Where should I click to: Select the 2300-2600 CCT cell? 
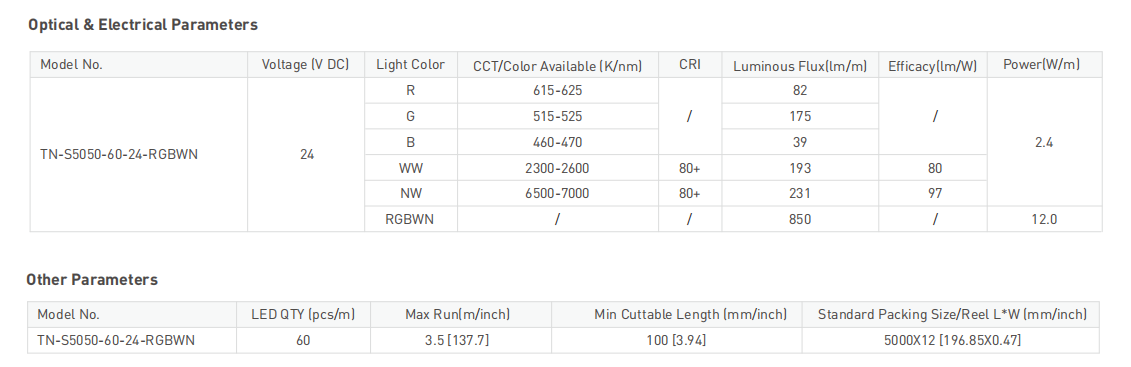pos(558,168)
